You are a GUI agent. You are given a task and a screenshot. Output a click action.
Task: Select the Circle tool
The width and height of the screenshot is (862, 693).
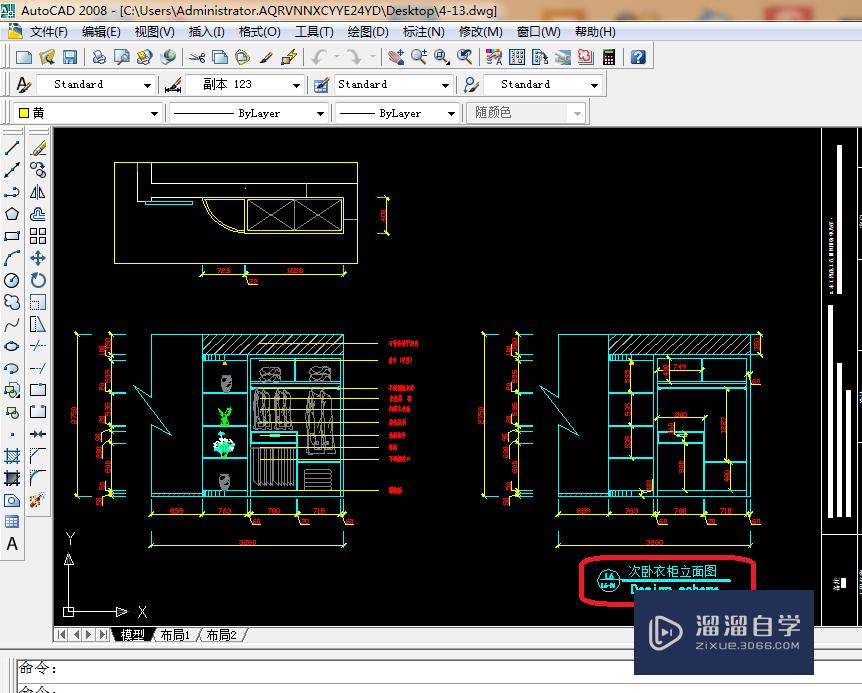click(x=12, y=280)
